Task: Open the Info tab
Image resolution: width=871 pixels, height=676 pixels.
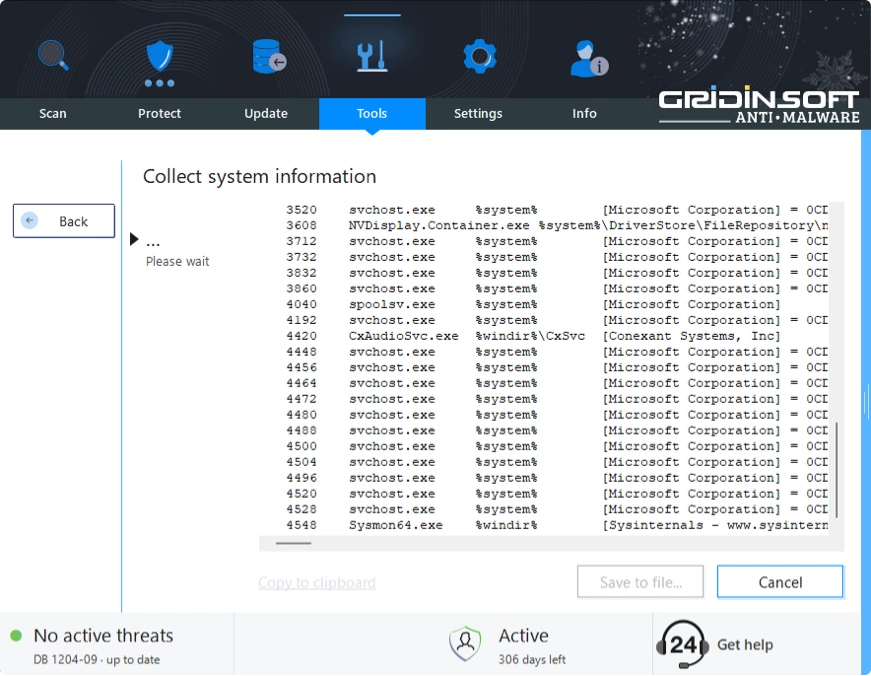Action: tap(584, 114)
